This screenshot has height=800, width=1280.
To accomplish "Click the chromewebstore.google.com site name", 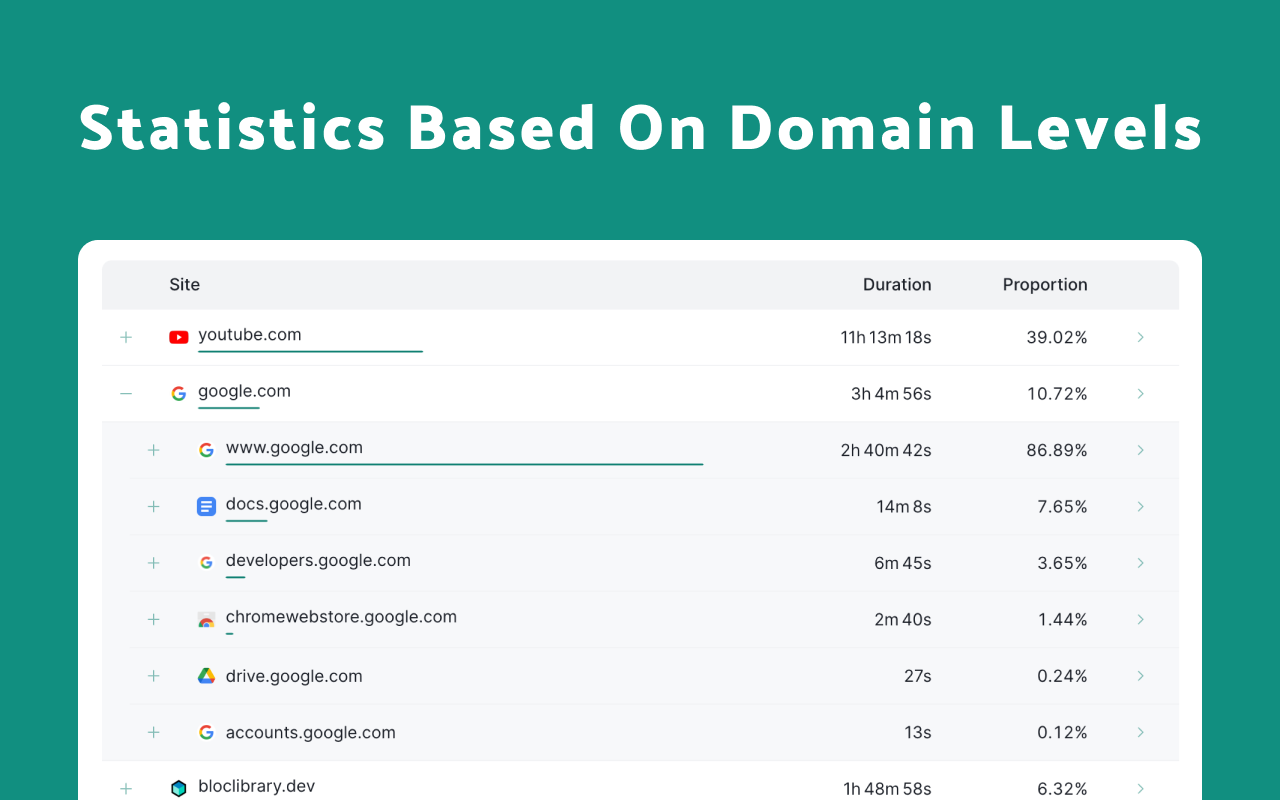I will coord(341,617).
